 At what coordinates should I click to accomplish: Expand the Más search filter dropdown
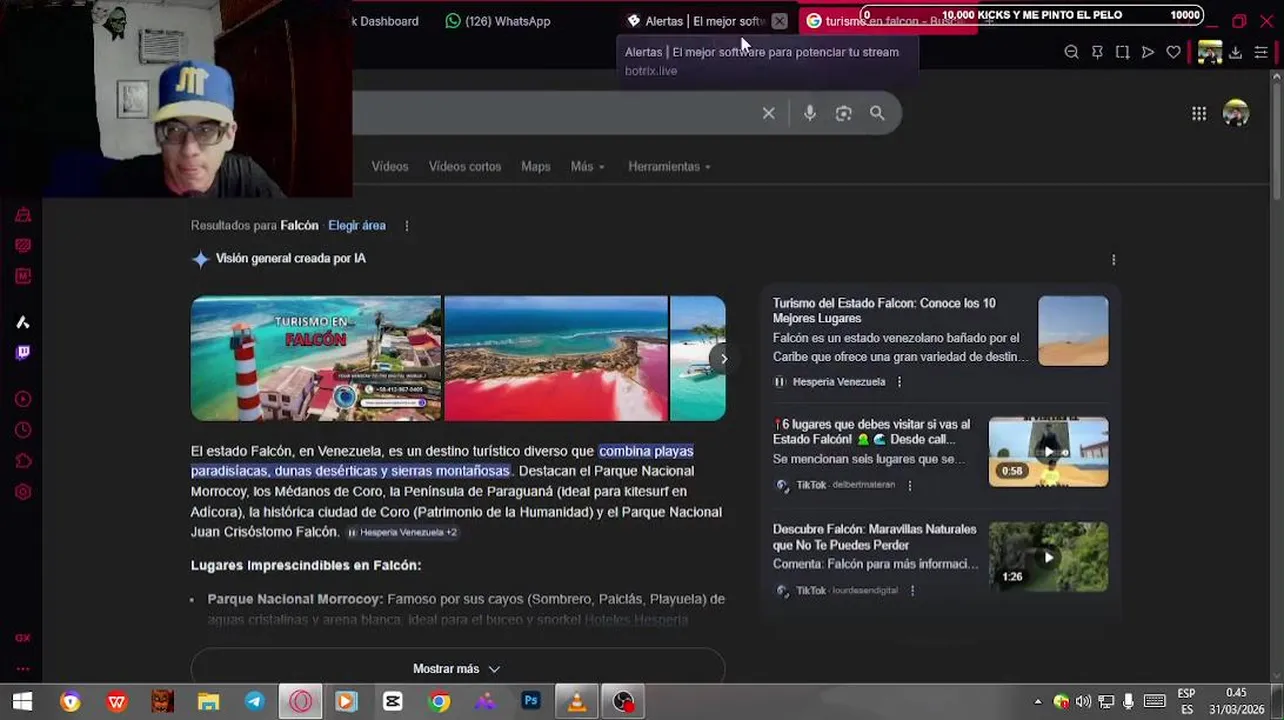(x=588, y=166)
